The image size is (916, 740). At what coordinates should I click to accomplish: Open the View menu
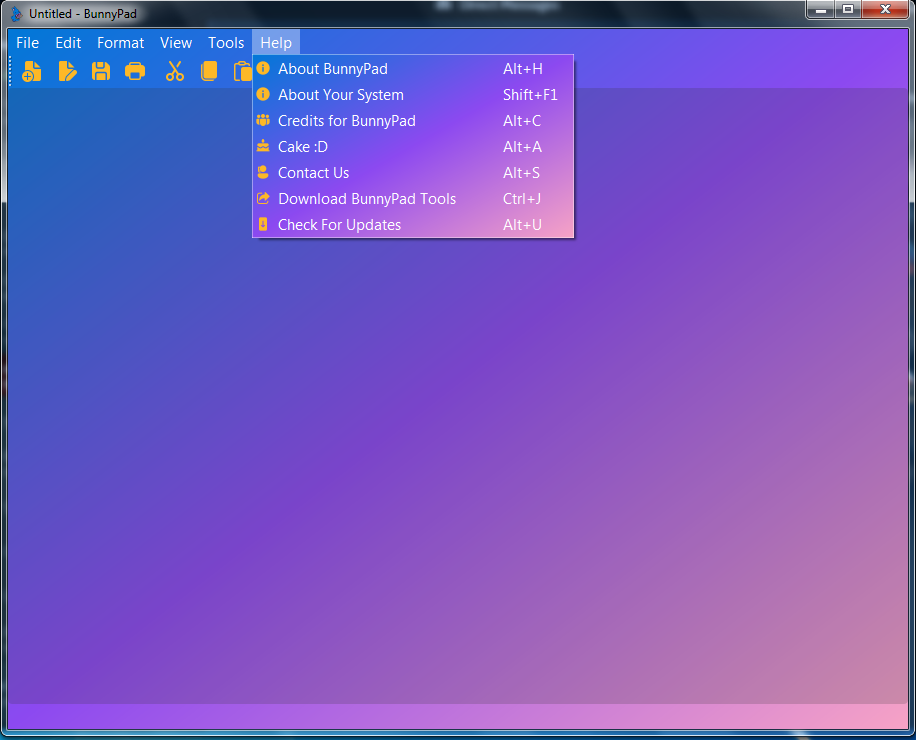coord(176,43)
